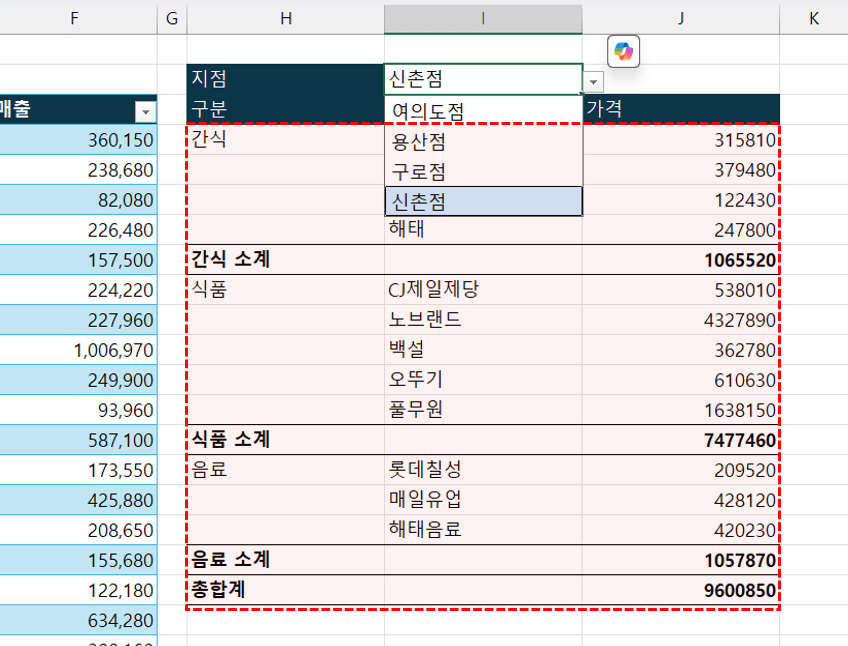The width and height of the screenshot is (848, 646).
Task: Open the filter menu on the 매출 column
Action: coord(144,113)
